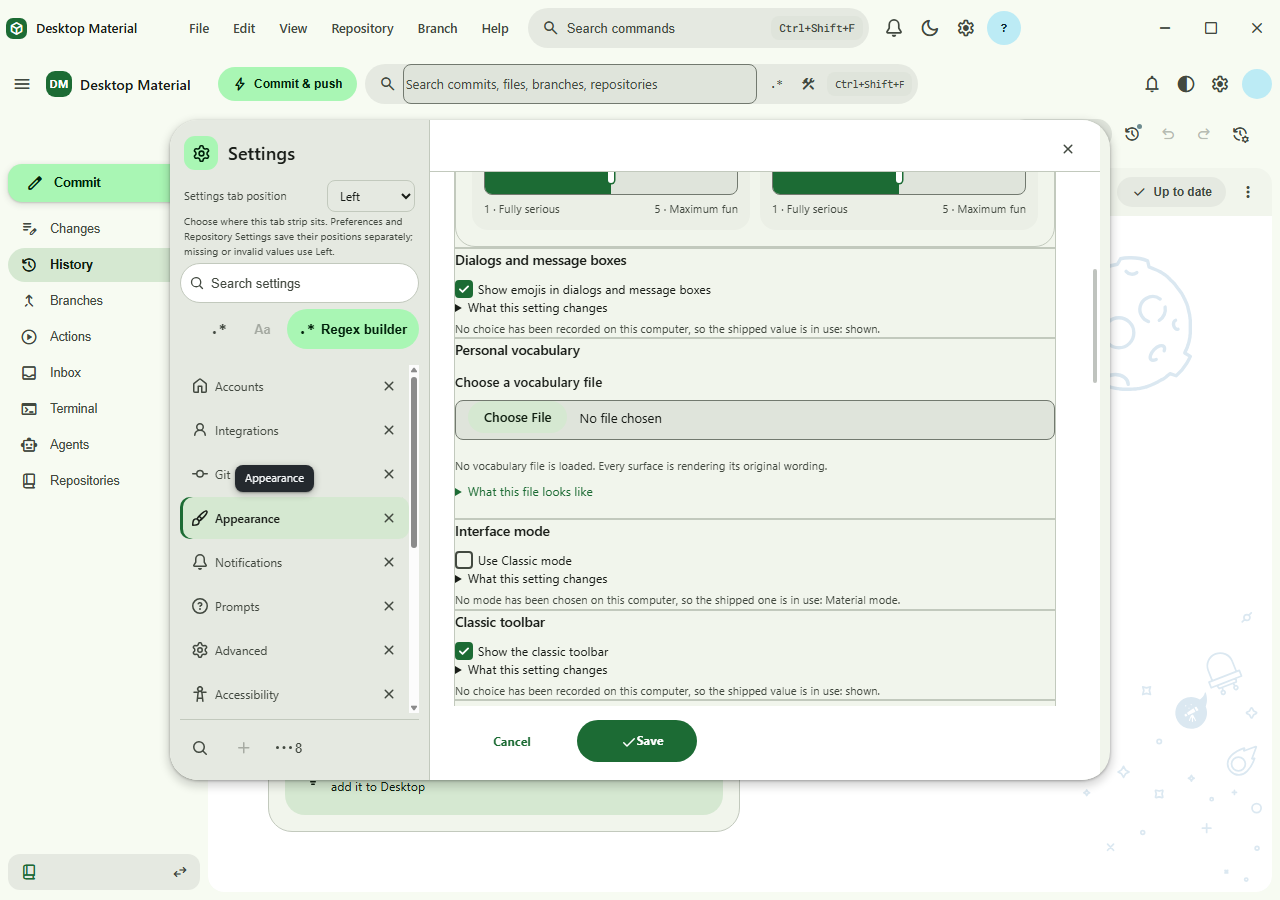This screenshot has height=900, width=1280.
Task: Remove the Git tab with its X
Action: (x=389, y=474)
